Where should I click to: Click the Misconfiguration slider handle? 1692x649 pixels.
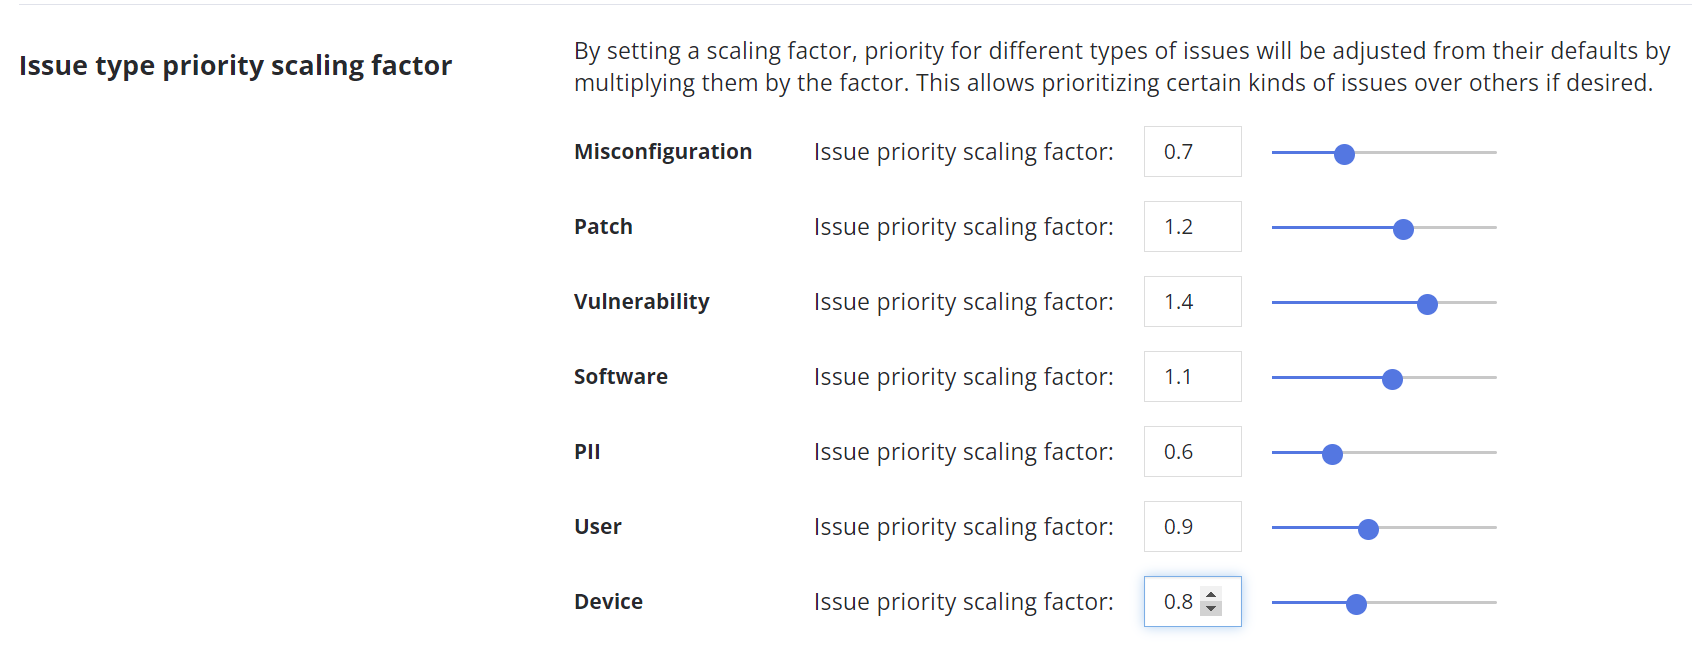[1345, 154]
